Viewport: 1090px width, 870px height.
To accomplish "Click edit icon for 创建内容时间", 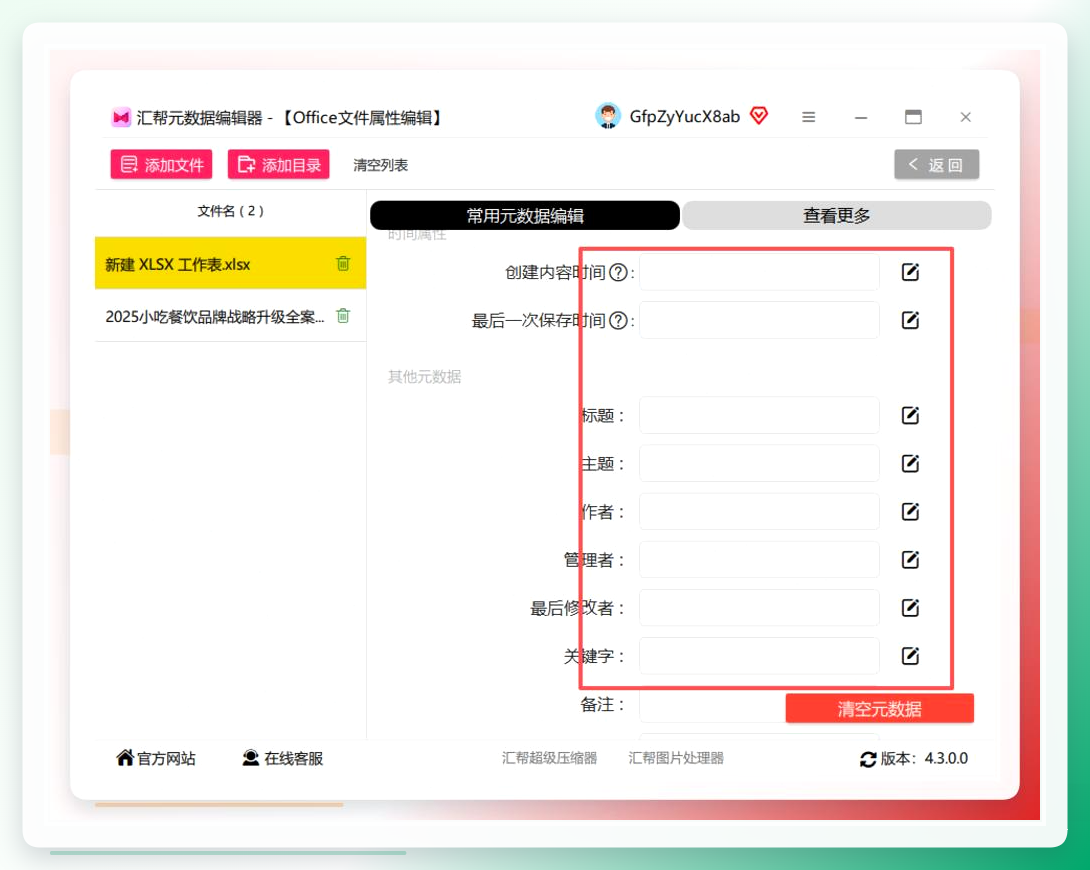I will (910, 272).
